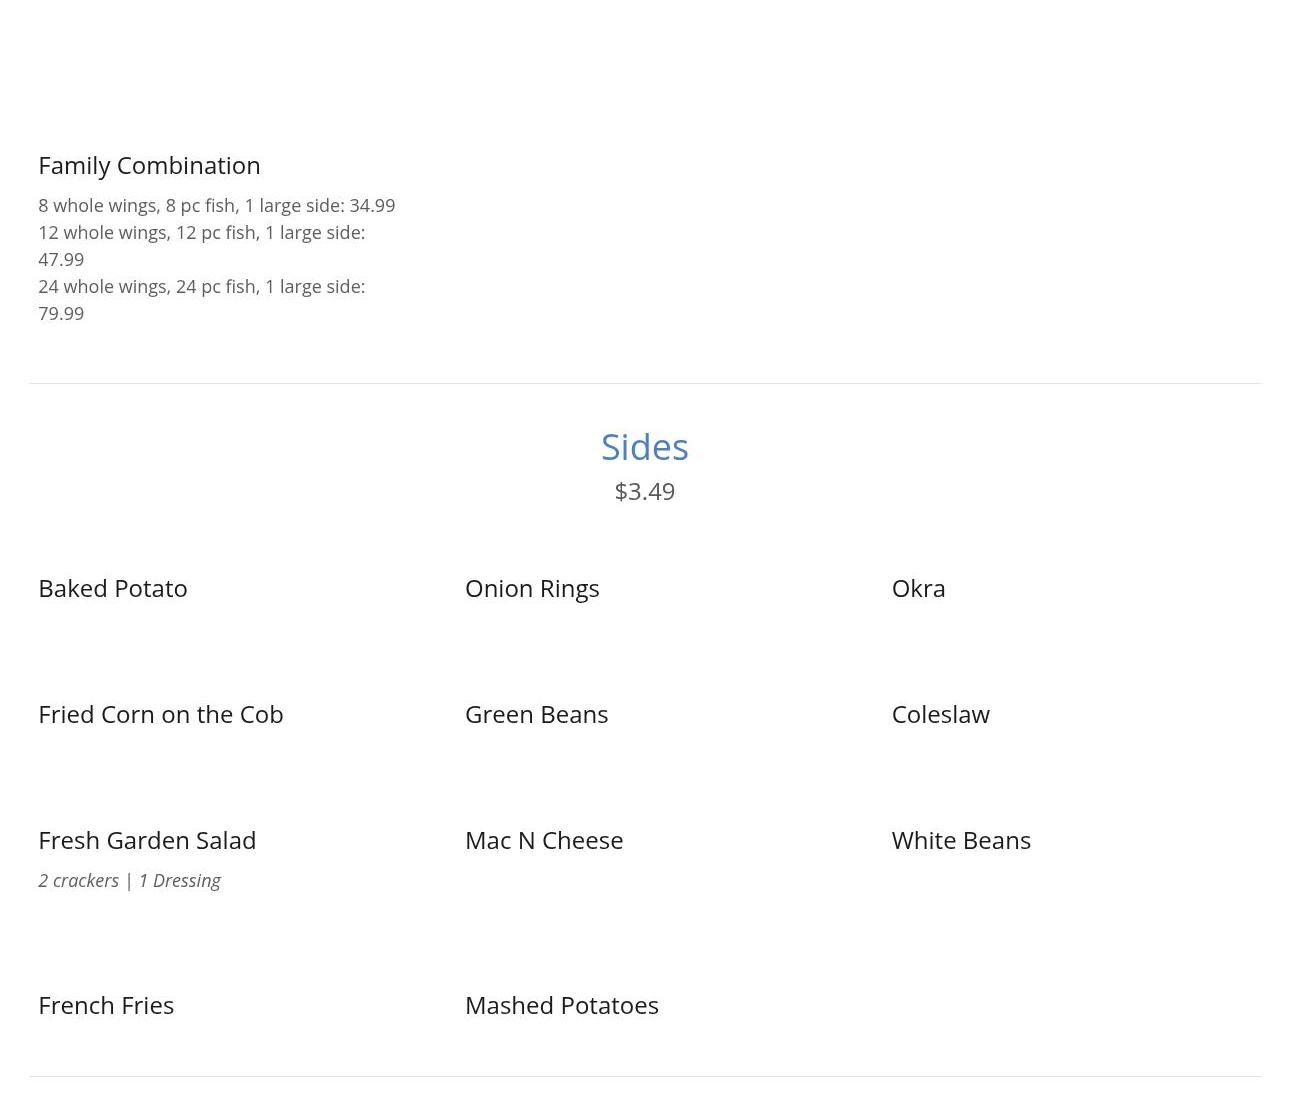Click the 47.99 price text
This screenshot has height=1117, width=1290.
pyautogui.click(x=61, y=259)
